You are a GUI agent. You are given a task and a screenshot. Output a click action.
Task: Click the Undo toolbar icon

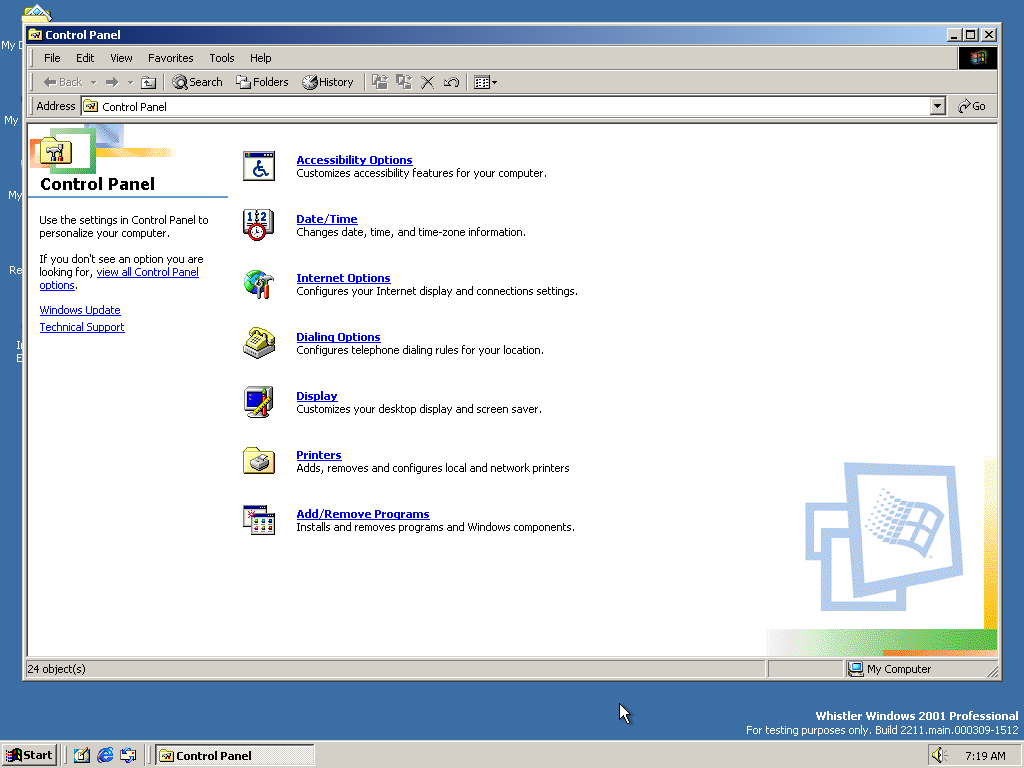click(x=451, y=82)
